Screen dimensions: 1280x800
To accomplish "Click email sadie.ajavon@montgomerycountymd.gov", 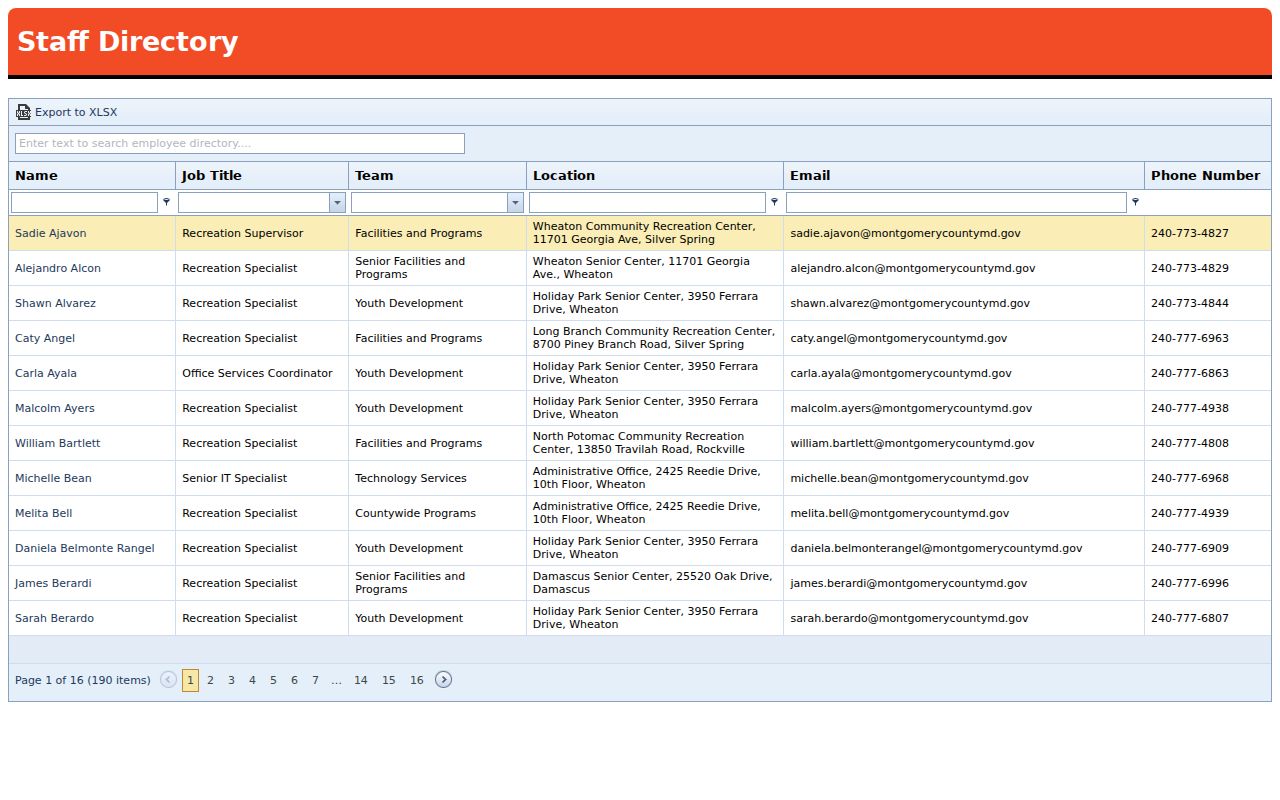I will point(905,233).
